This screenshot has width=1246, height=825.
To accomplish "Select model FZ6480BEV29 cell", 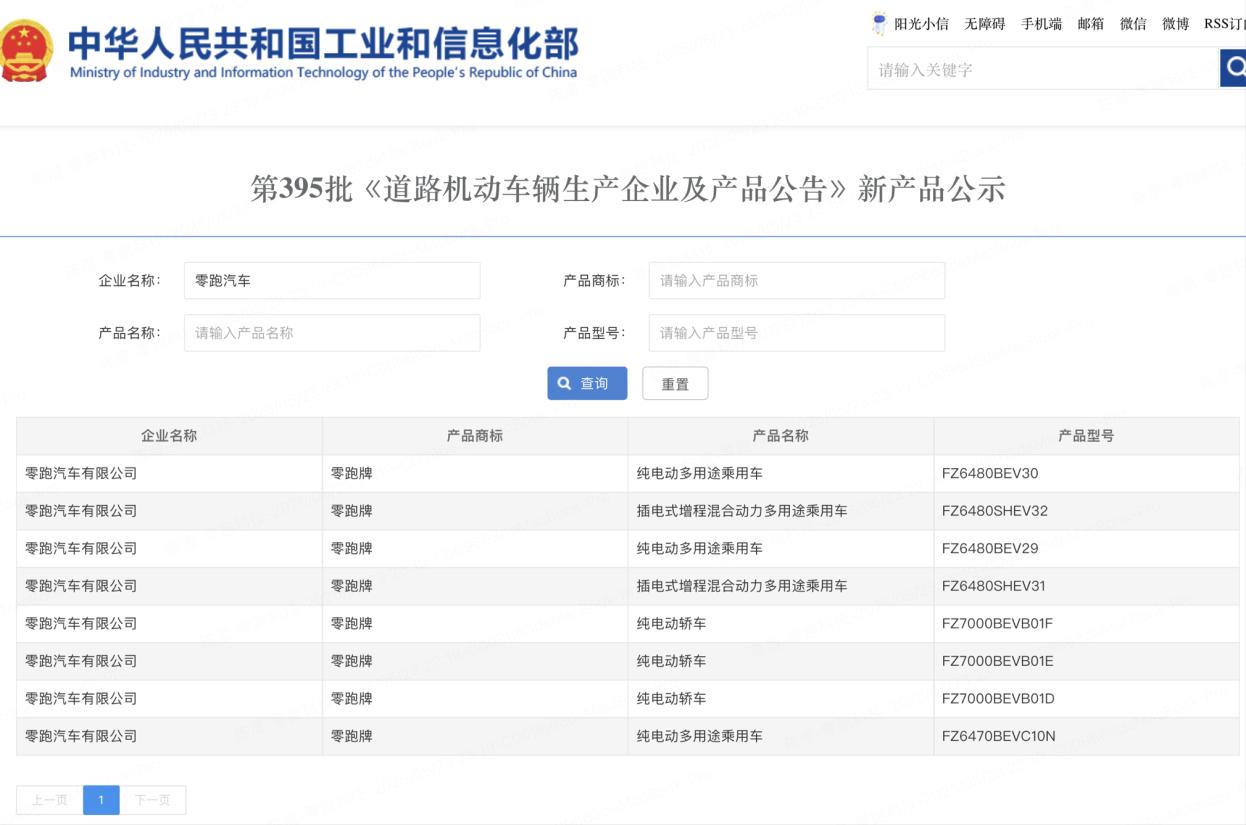I will [x=1087, y=548].
